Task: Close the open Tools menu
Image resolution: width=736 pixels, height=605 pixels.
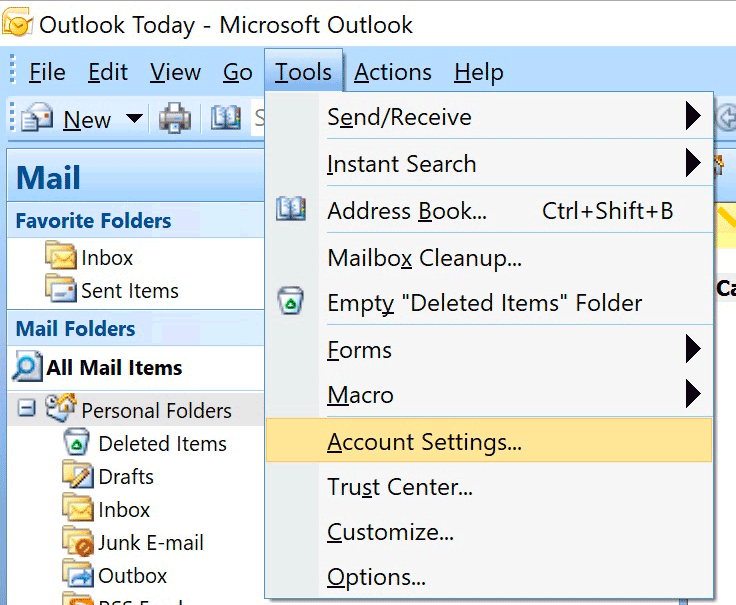Action: click(303, 71)
